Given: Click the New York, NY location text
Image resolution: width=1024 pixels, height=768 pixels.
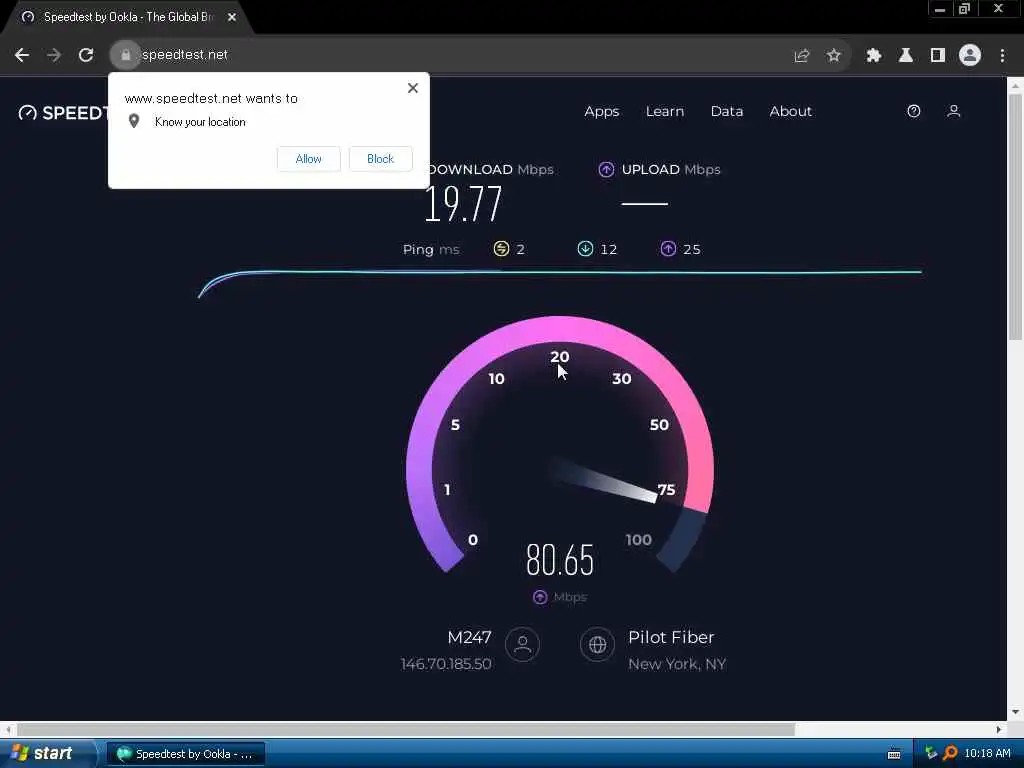Looking at the screenshot, I should tap(677, 664).
